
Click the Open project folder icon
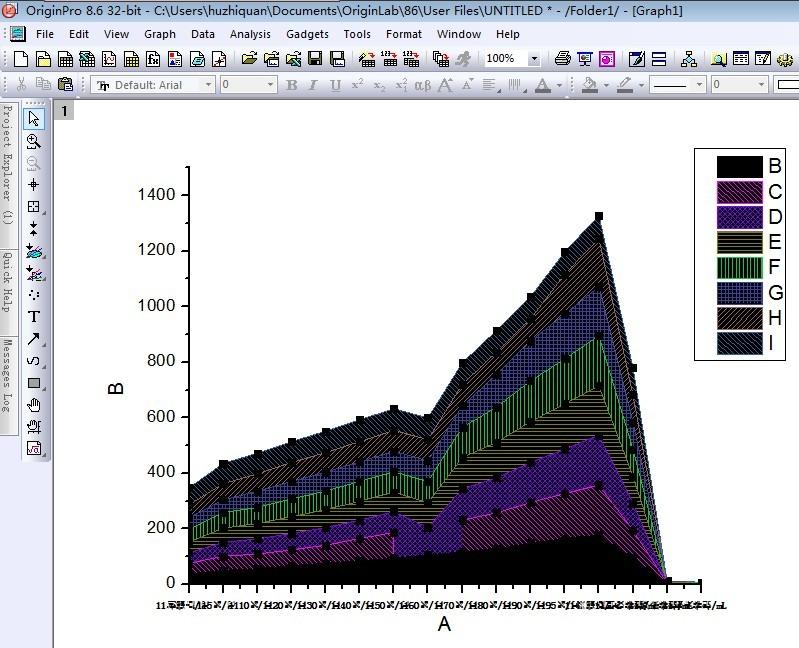pos(249,59)
